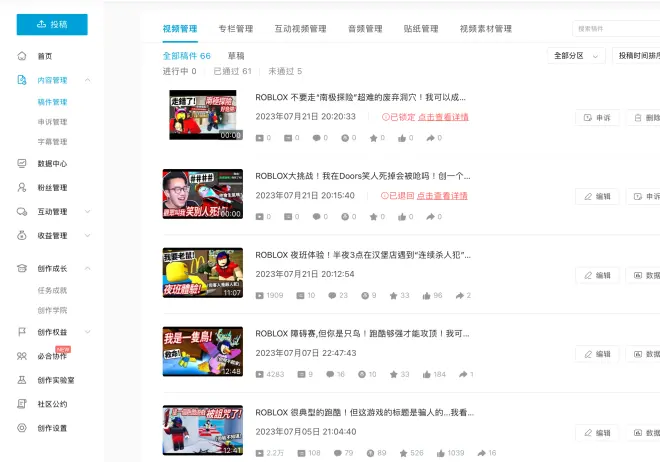The image size is (660, 462).
Task: Click 编辑 button for 夜班体验 video
Action: point(597,275)
